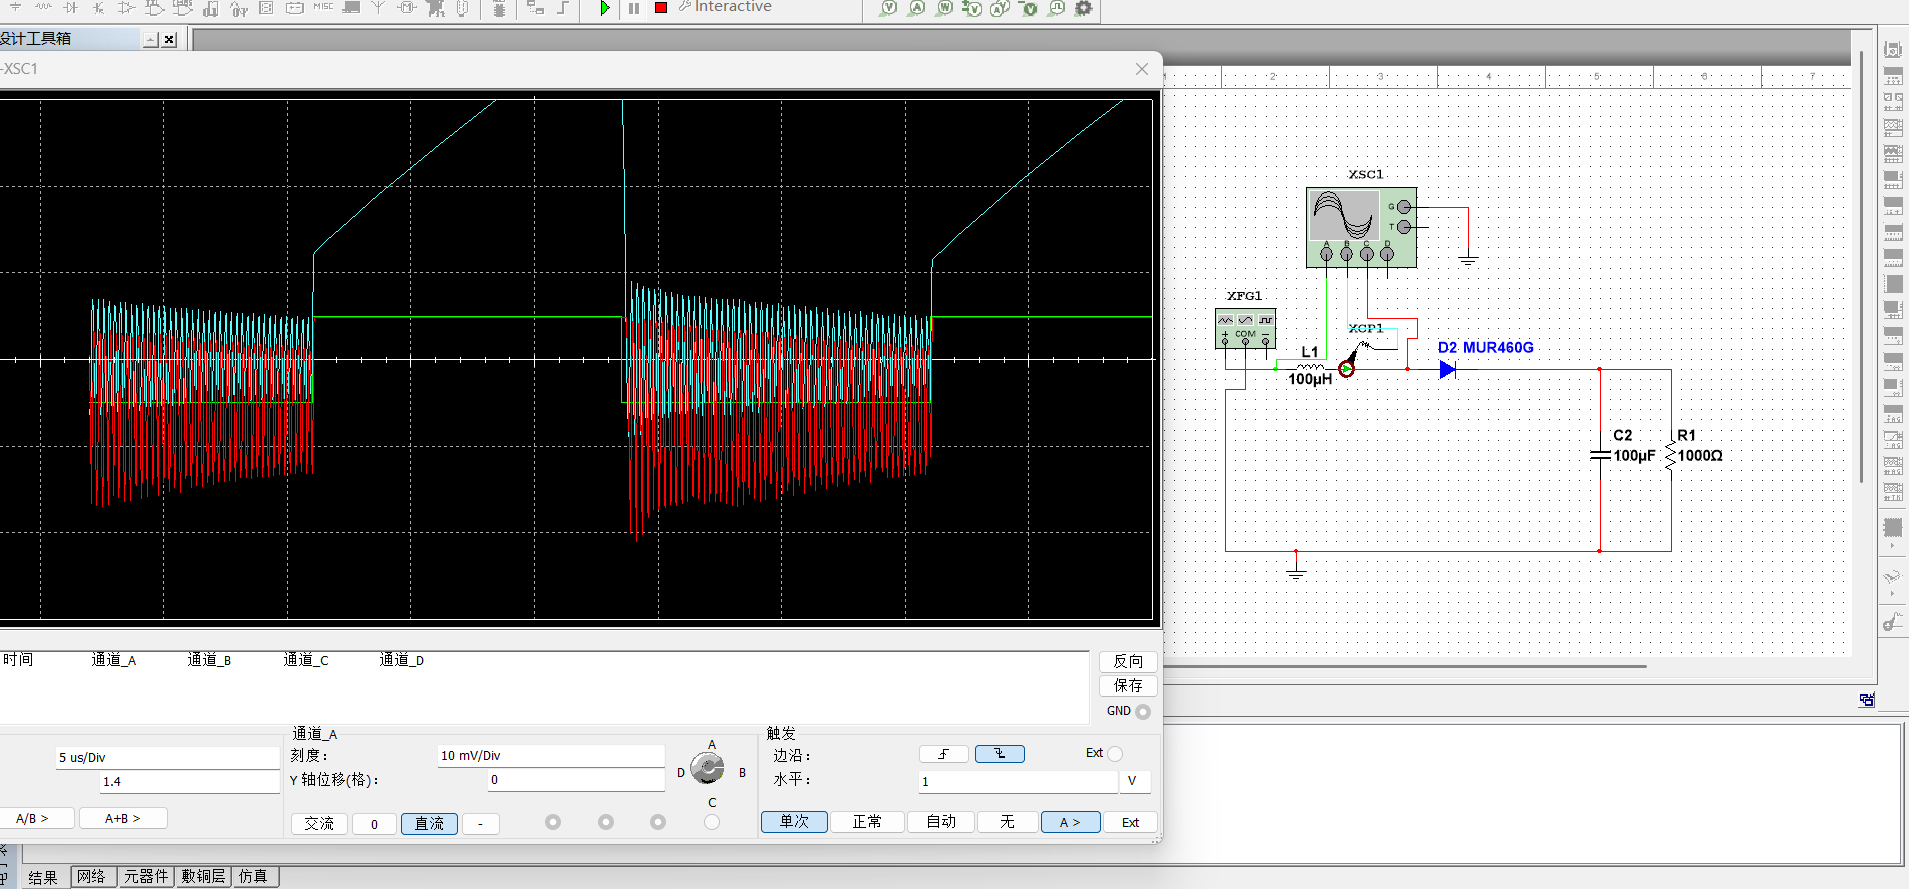The image size is (1909, 889).
Task: Click the XFG1 function generator on schematic
Action: [x=1245, y=328]
